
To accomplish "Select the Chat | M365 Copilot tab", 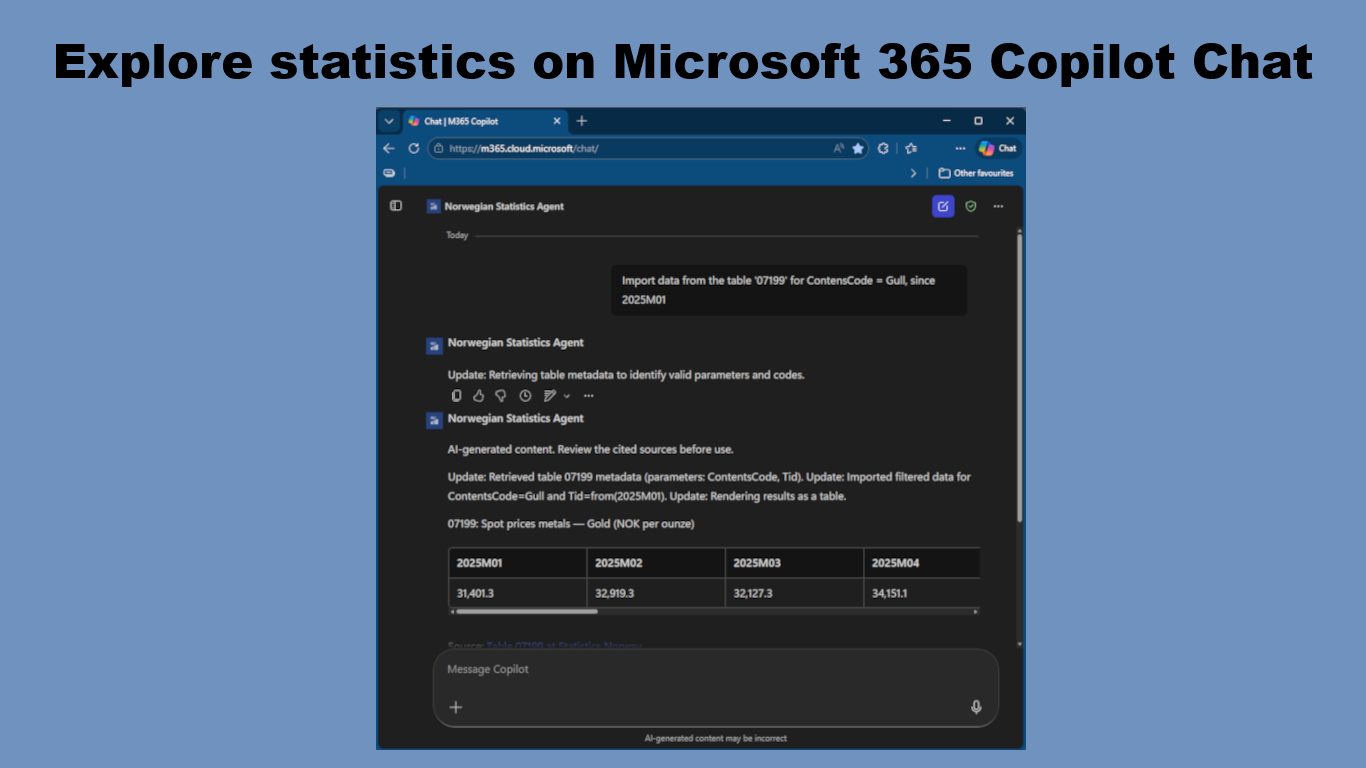I will coord(485,121).
